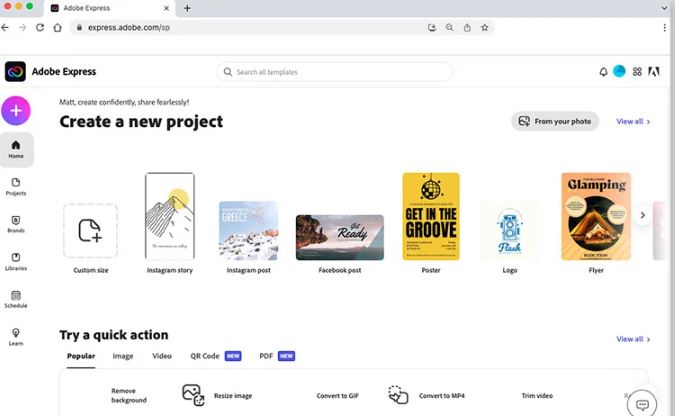The image size is (675, 416).
Task: Select the Adobe Express browser tab
Action: point(110,8)
